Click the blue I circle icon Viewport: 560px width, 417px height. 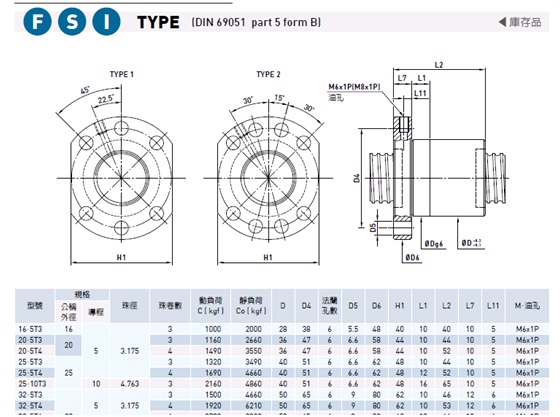click(x=106, y=22)
